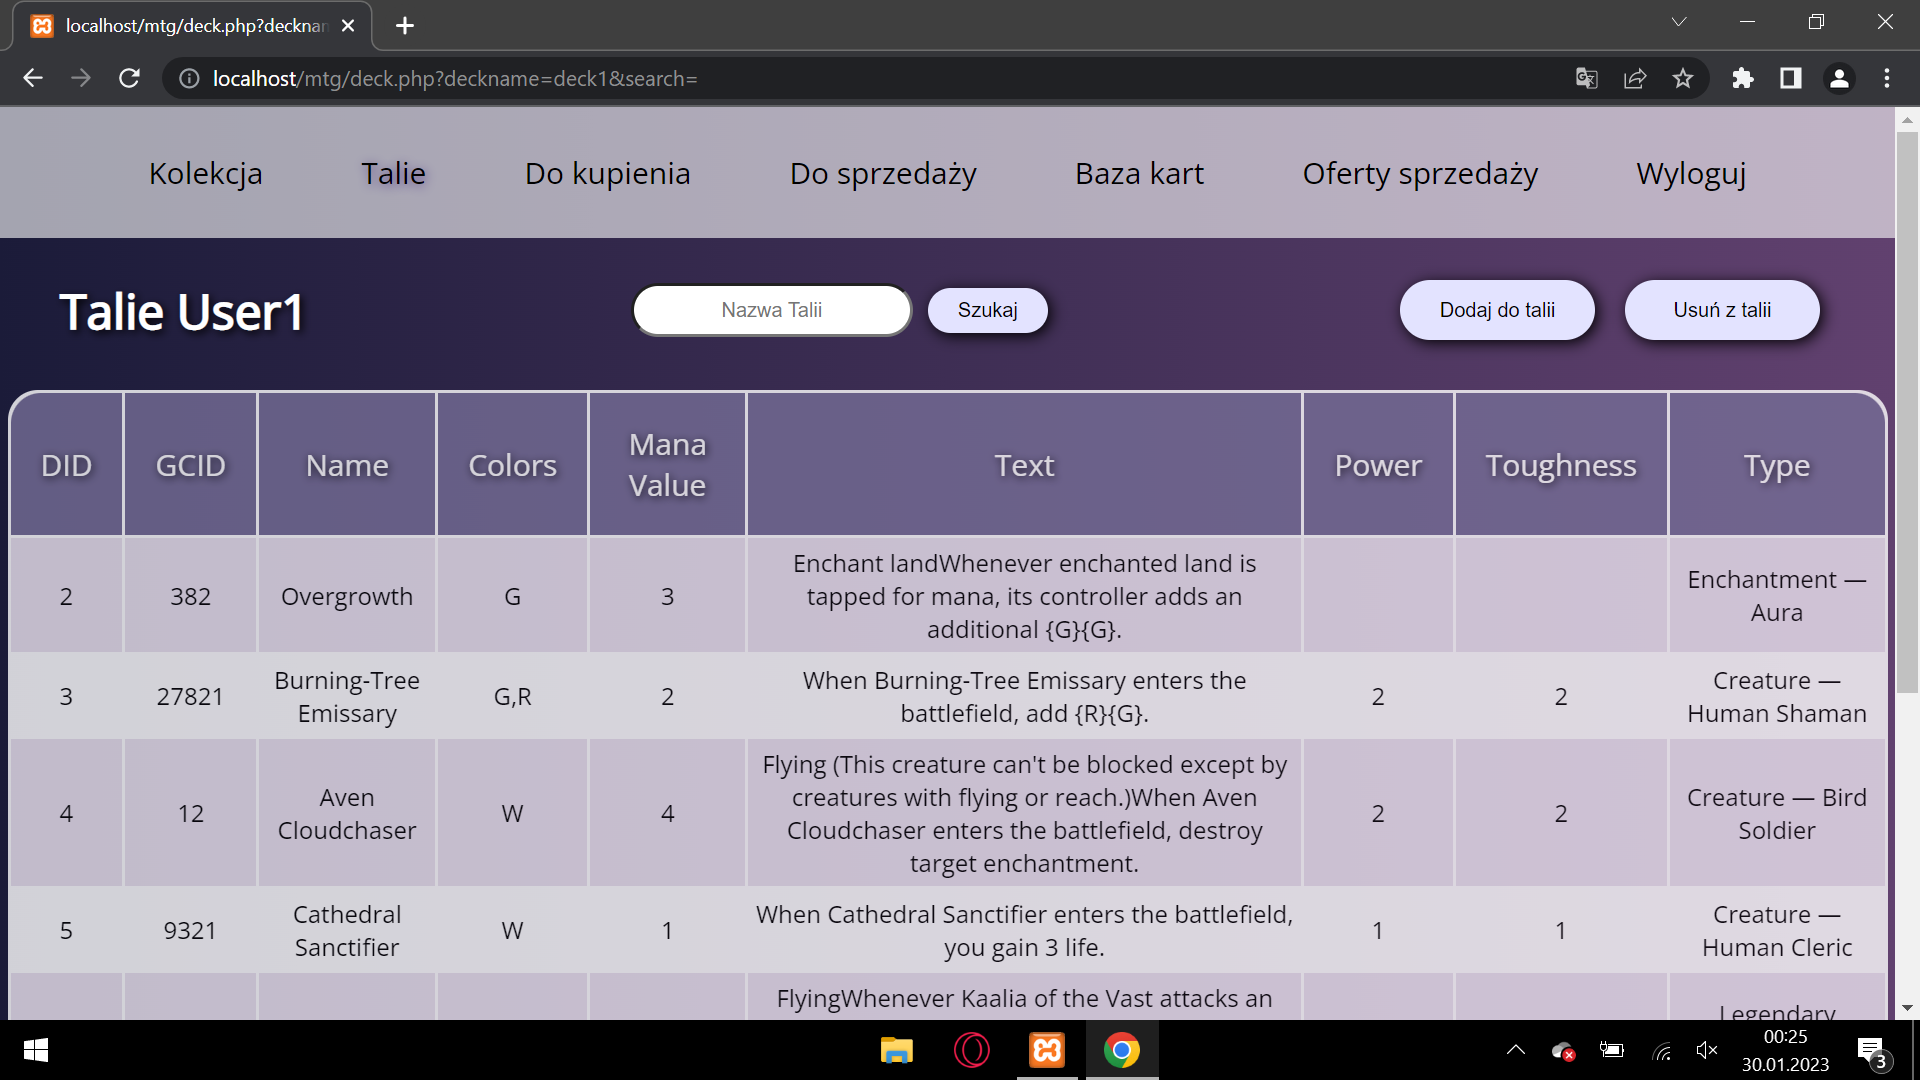The image size is (1920, 1080).
Task: Open the Kolekcja menu item
Action: pyautogui.click(x=206, y=173)
